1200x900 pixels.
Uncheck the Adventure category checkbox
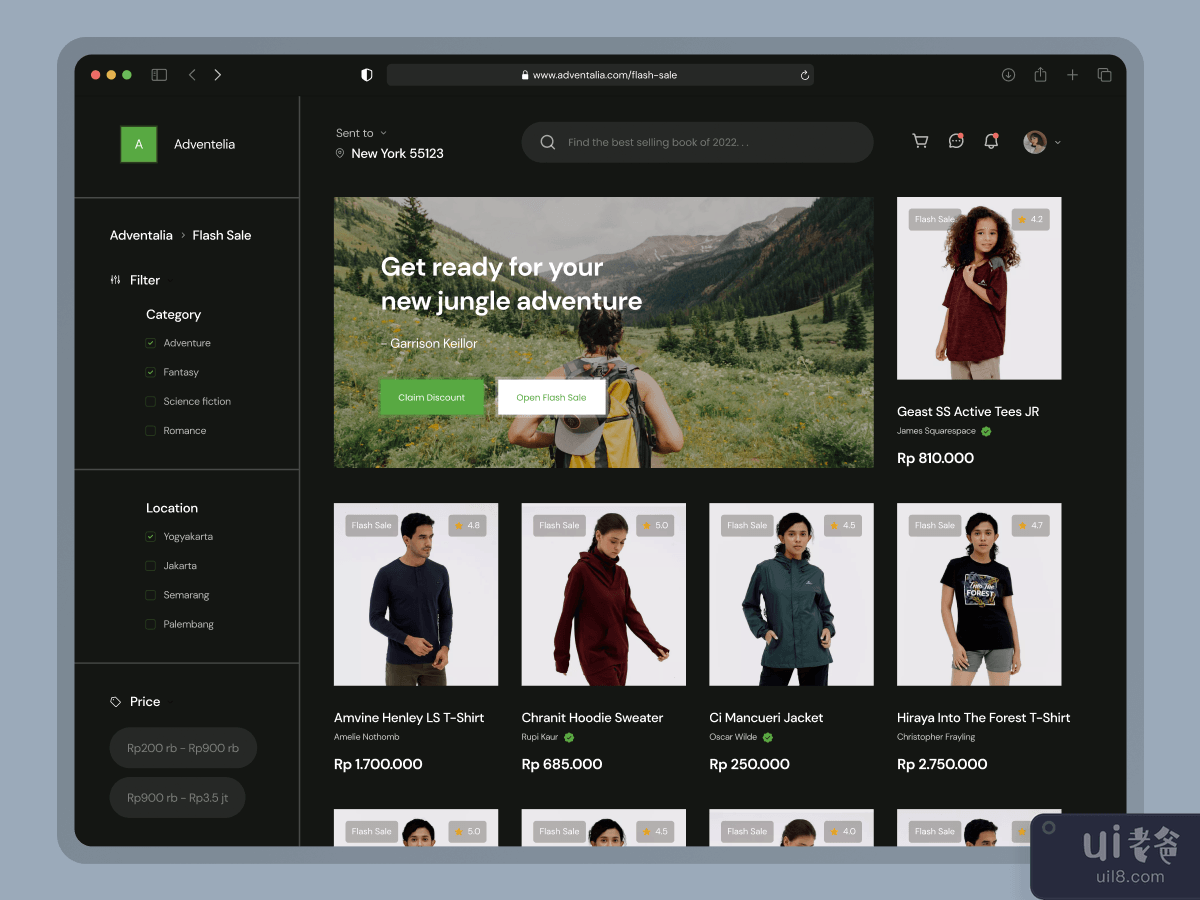pos(151,343)
